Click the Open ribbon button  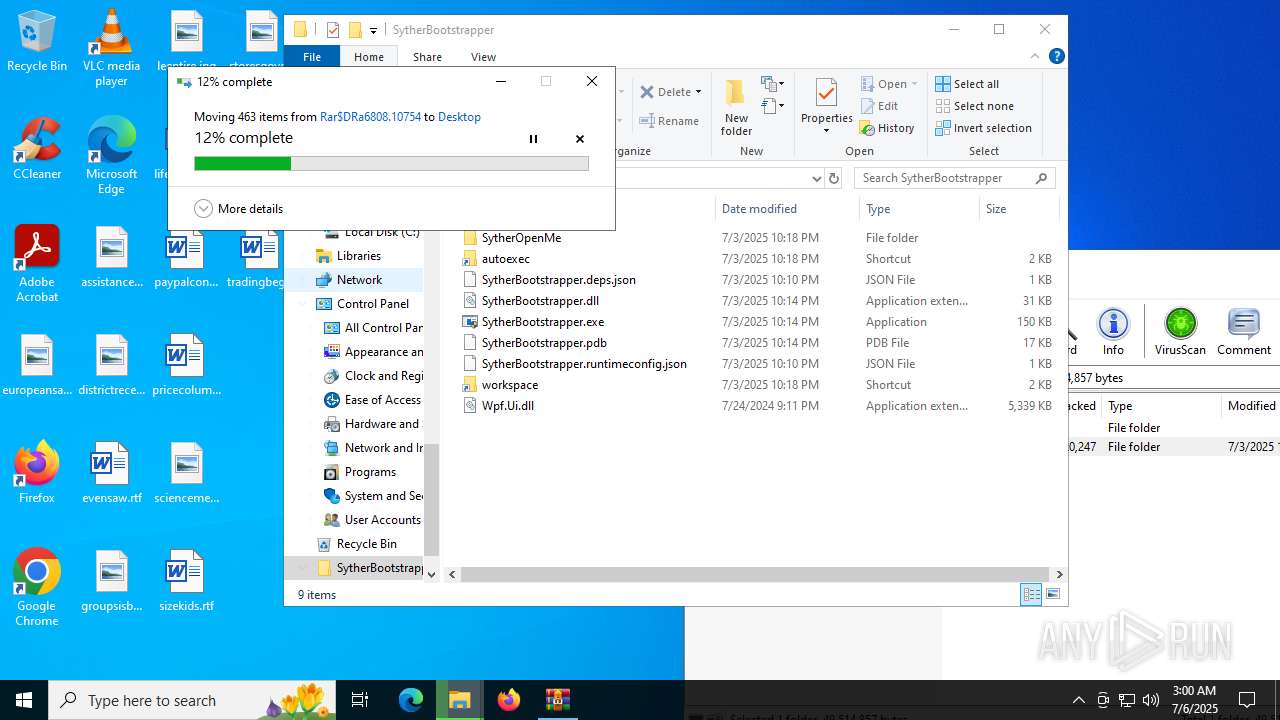pyautogui.click(x=885, y=84)
